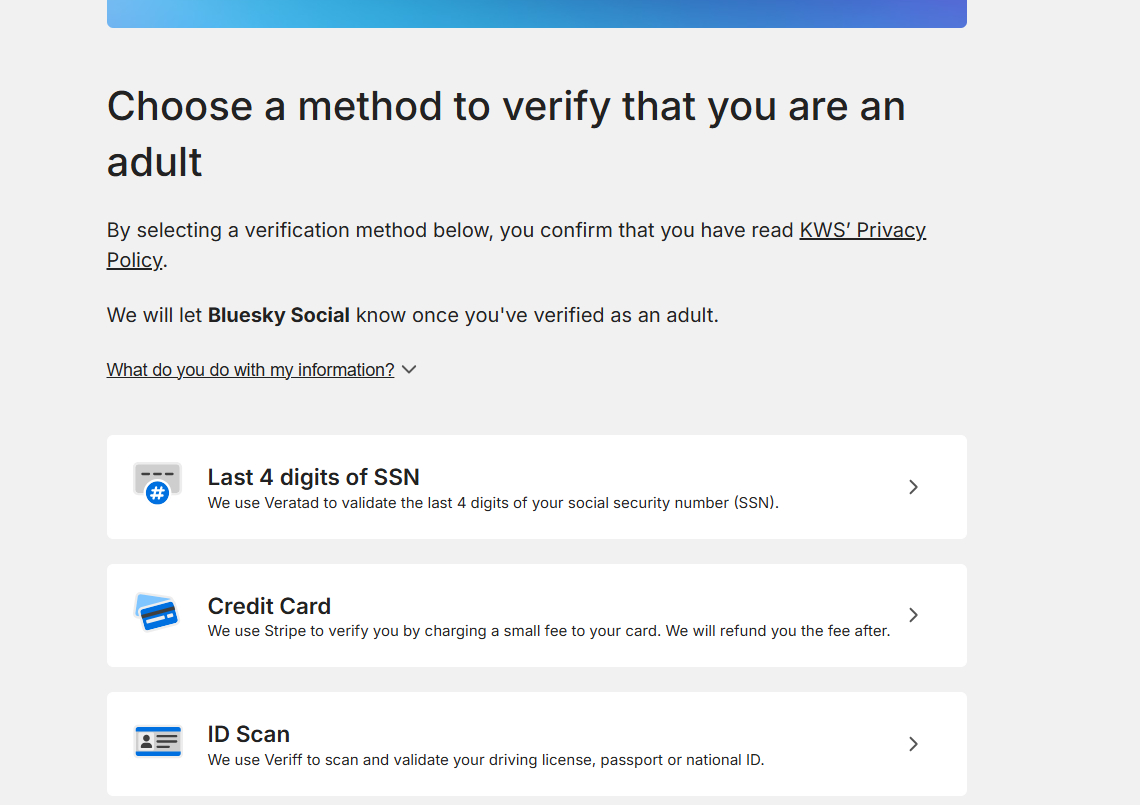Click the Stripe small fee description text
The width and height of the screenshot is (1140, 805).
[x=548, y=631]
